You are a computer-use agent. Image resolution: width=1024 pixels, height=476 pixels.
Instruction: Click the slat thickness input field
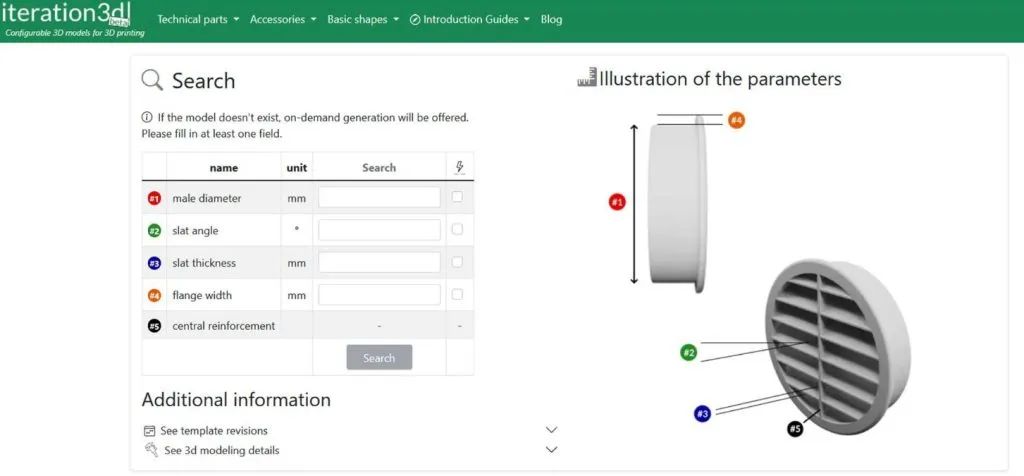(x=379, y=262)
